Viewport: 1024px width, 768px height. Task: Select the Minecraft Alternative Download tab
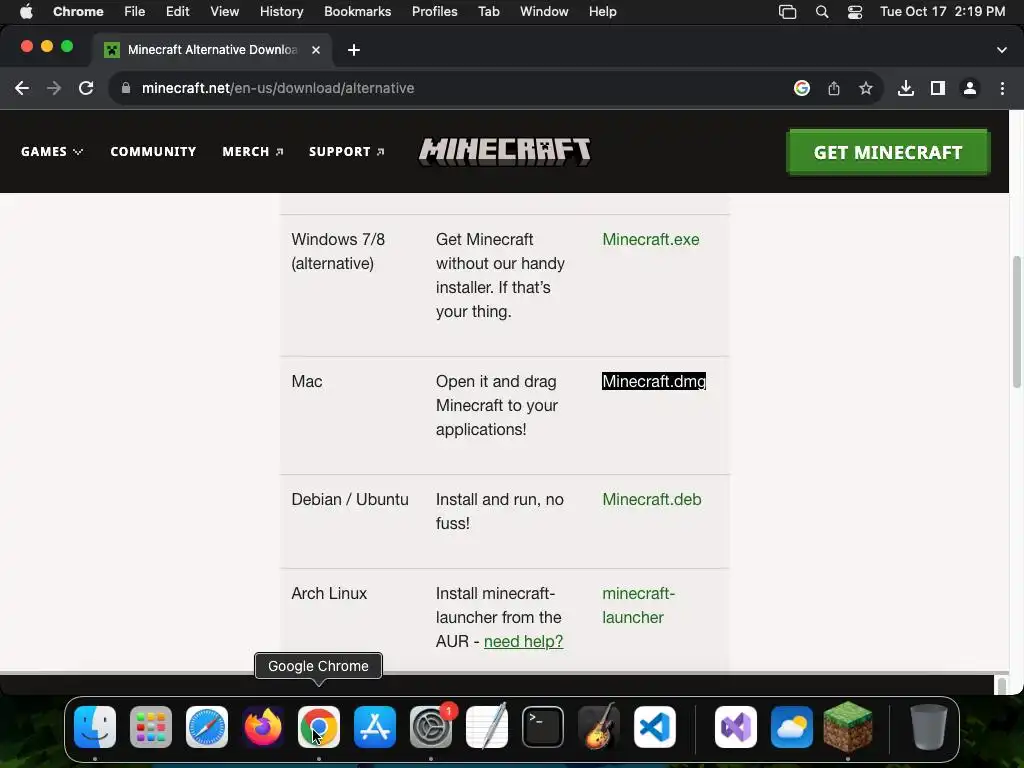pyautogui.click(x=212, y=50)
